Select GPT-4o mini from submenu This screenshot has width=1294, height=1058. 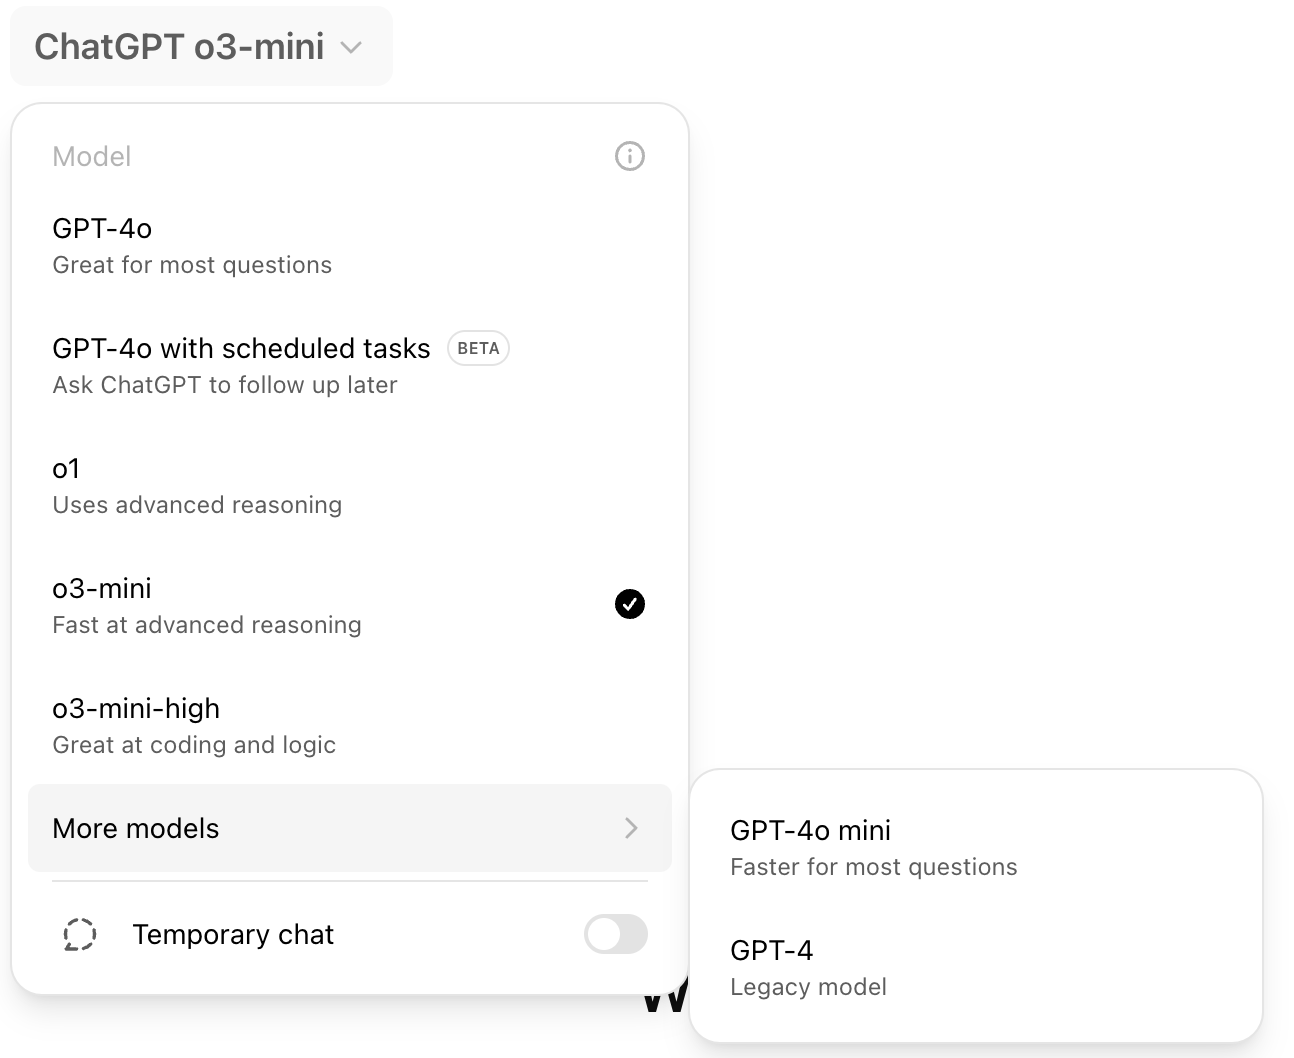point(810,831)
